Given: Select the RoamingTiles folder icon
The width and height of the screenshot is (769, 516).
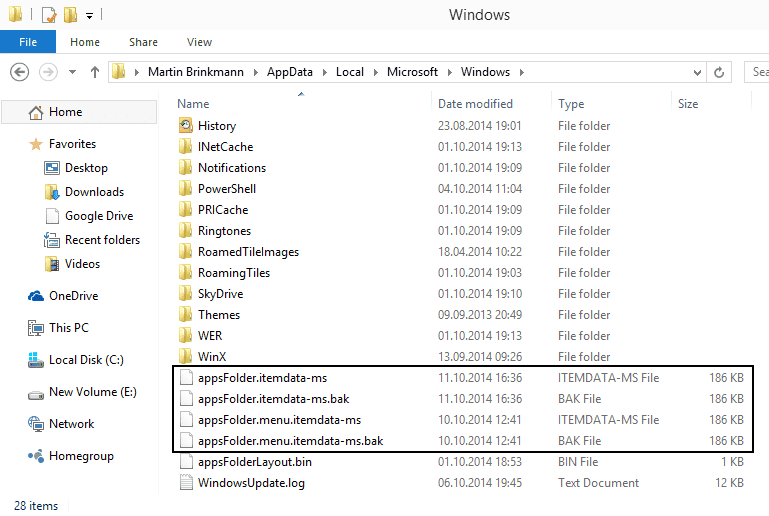Looking at the screenshot, I should pyautogui.click(x=185, y=273).
